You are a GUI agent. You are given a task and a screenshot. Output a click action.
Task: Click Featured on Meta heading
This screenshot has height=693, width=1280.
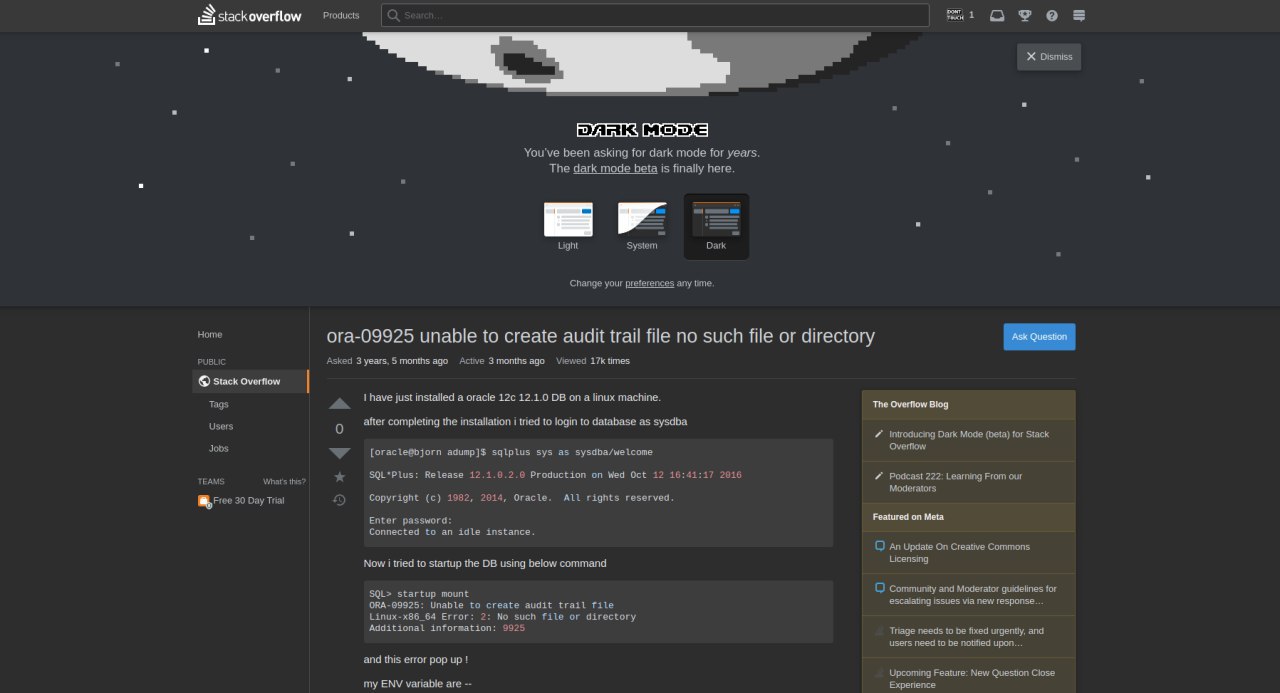click(x=908, y=516)
